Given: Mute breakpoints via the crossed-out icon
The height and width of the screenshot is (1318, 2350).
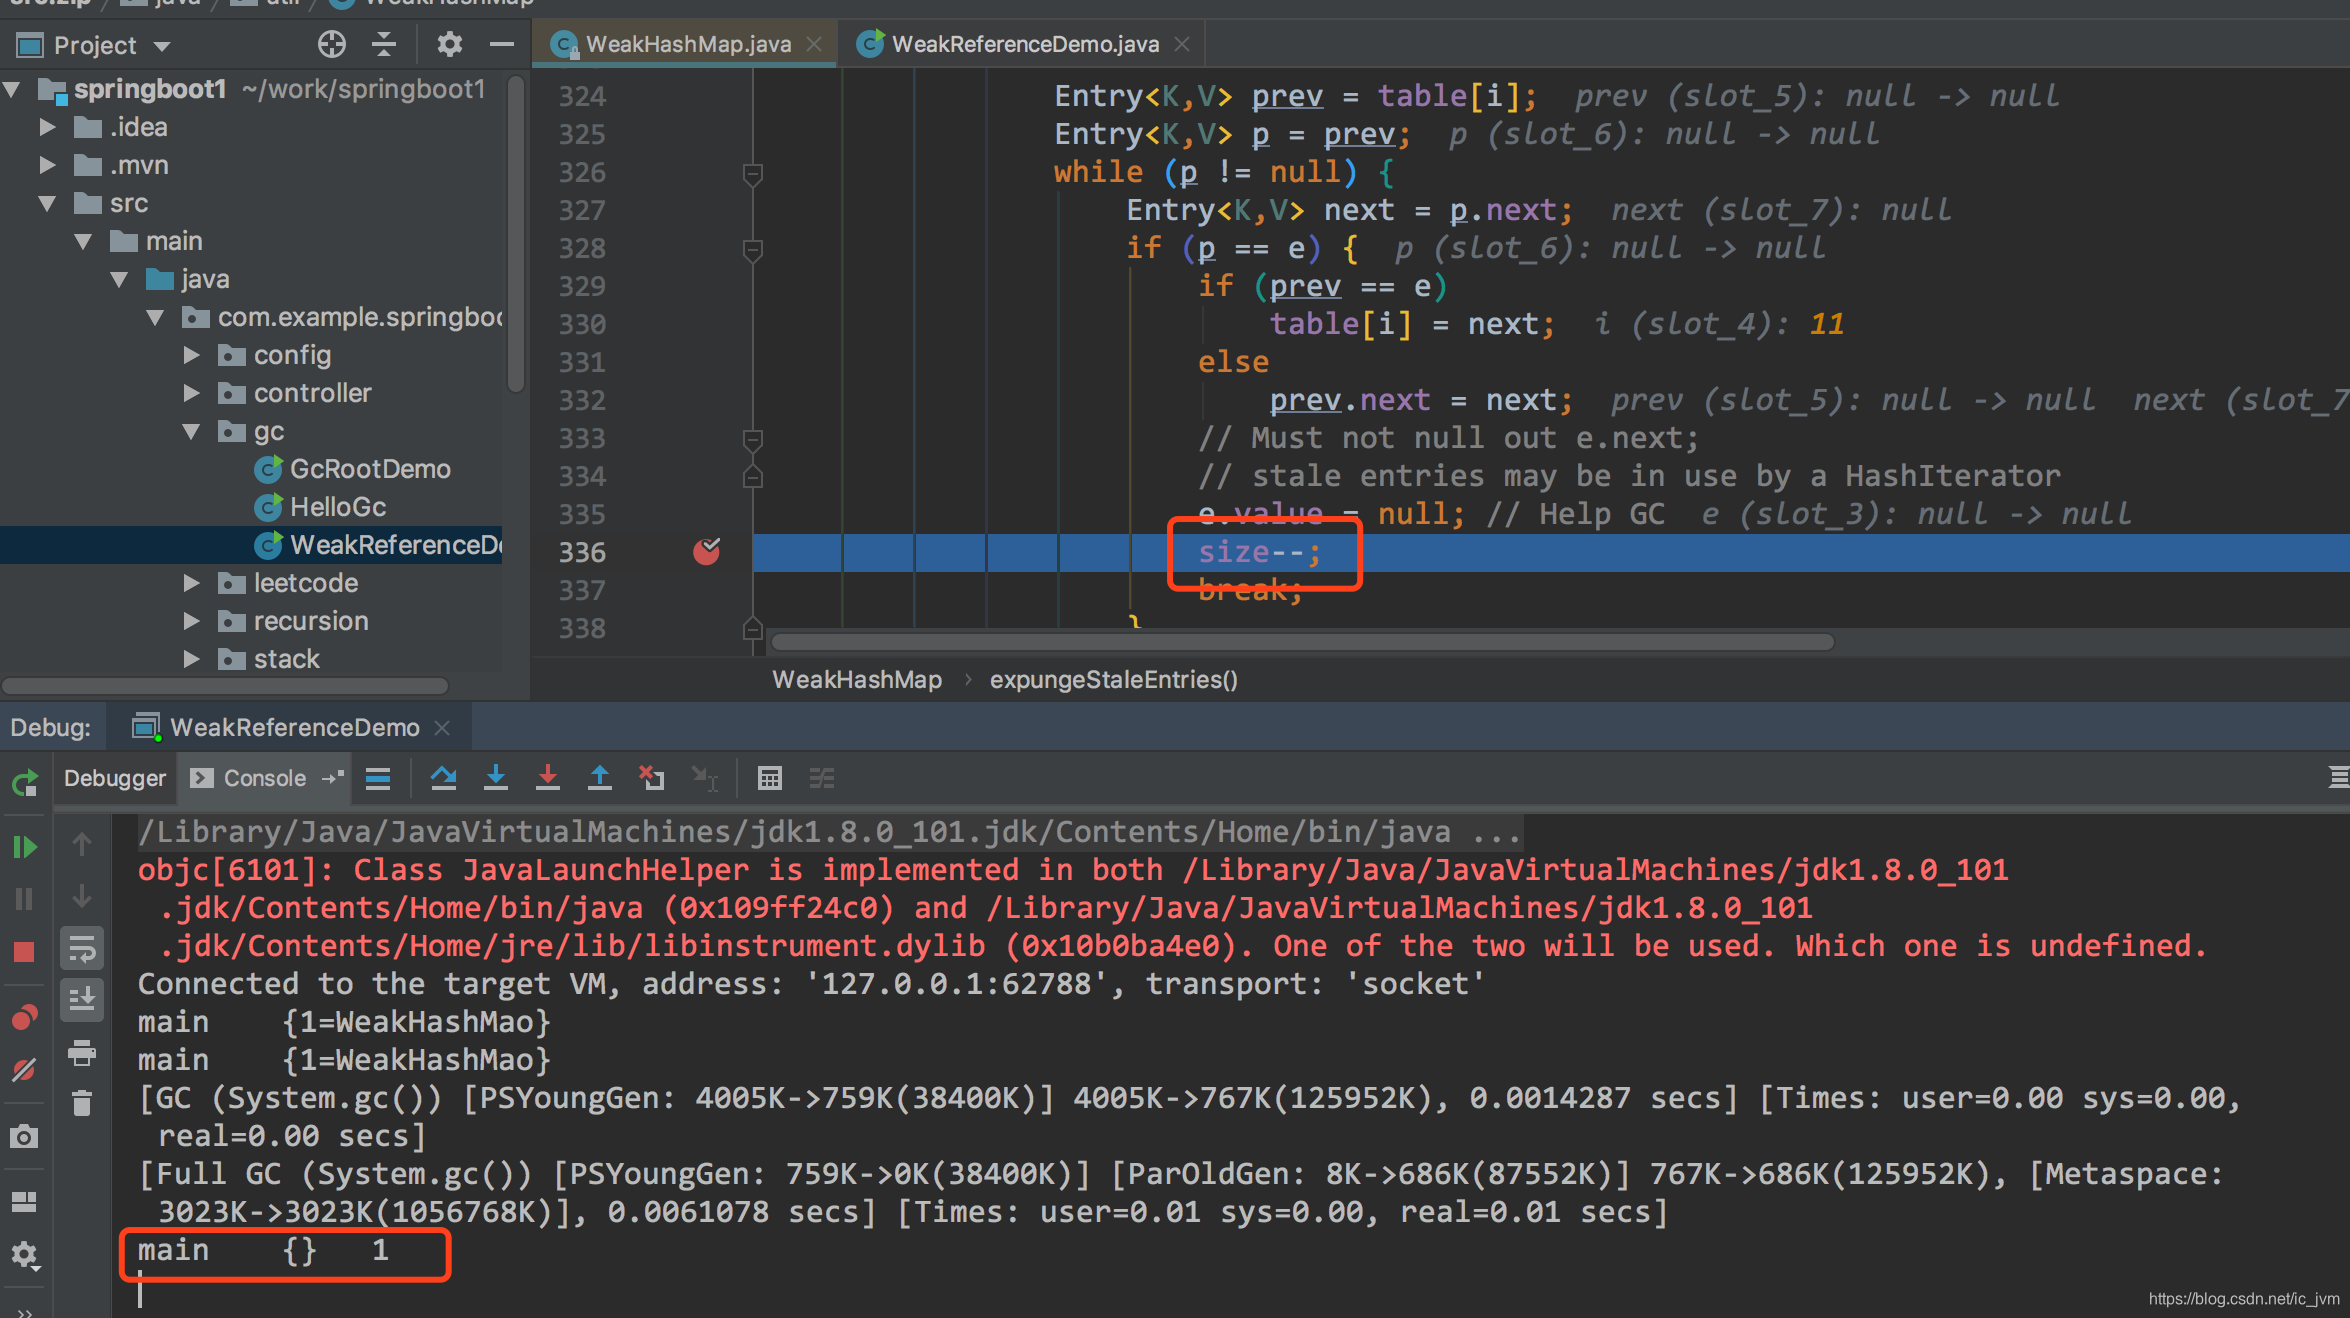Looking at the screenshot, I should [24, 1069].
